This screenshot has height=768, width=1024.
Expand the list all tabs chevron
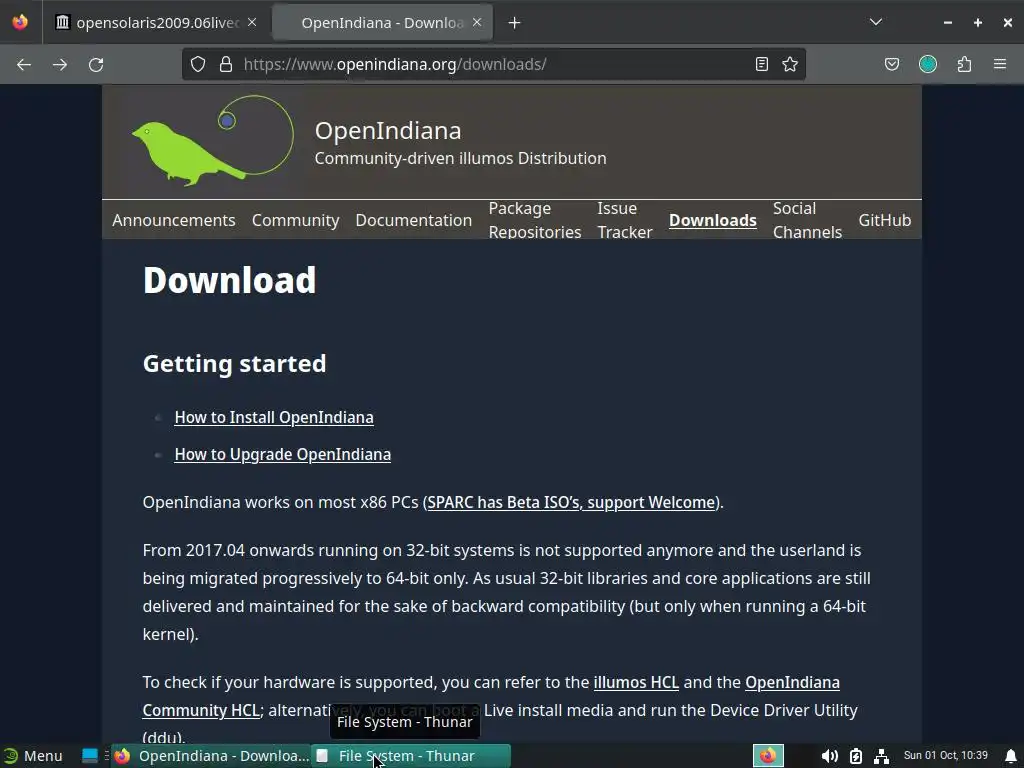pyautogui.click(x=876, y=22)
